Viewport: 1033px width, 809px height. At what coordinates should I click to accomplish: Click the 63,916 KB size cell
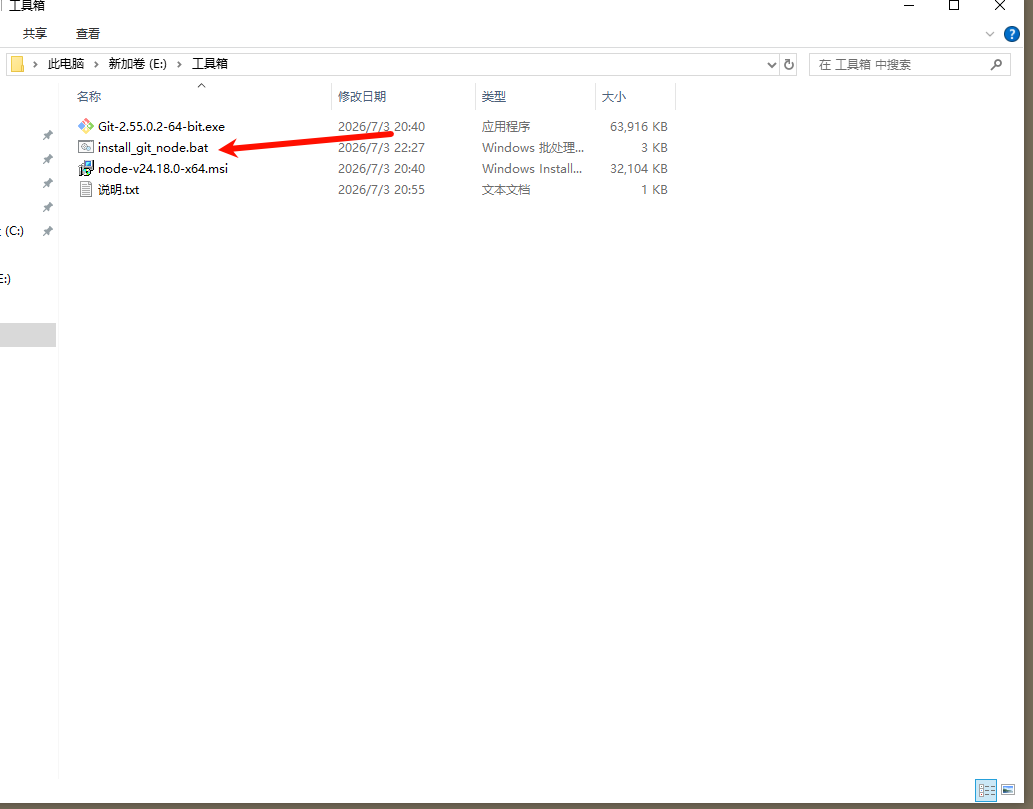(x=638, y=126)
